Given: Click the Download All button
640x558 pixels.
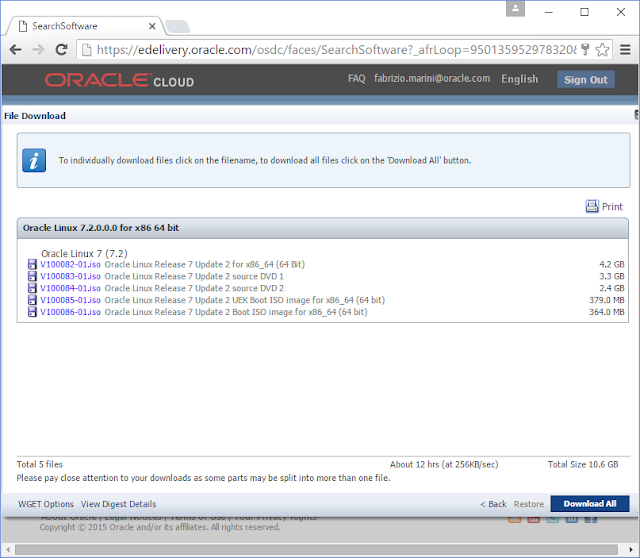Looking at the screenshot, I should pyautogui.click(x=590, y=504).
